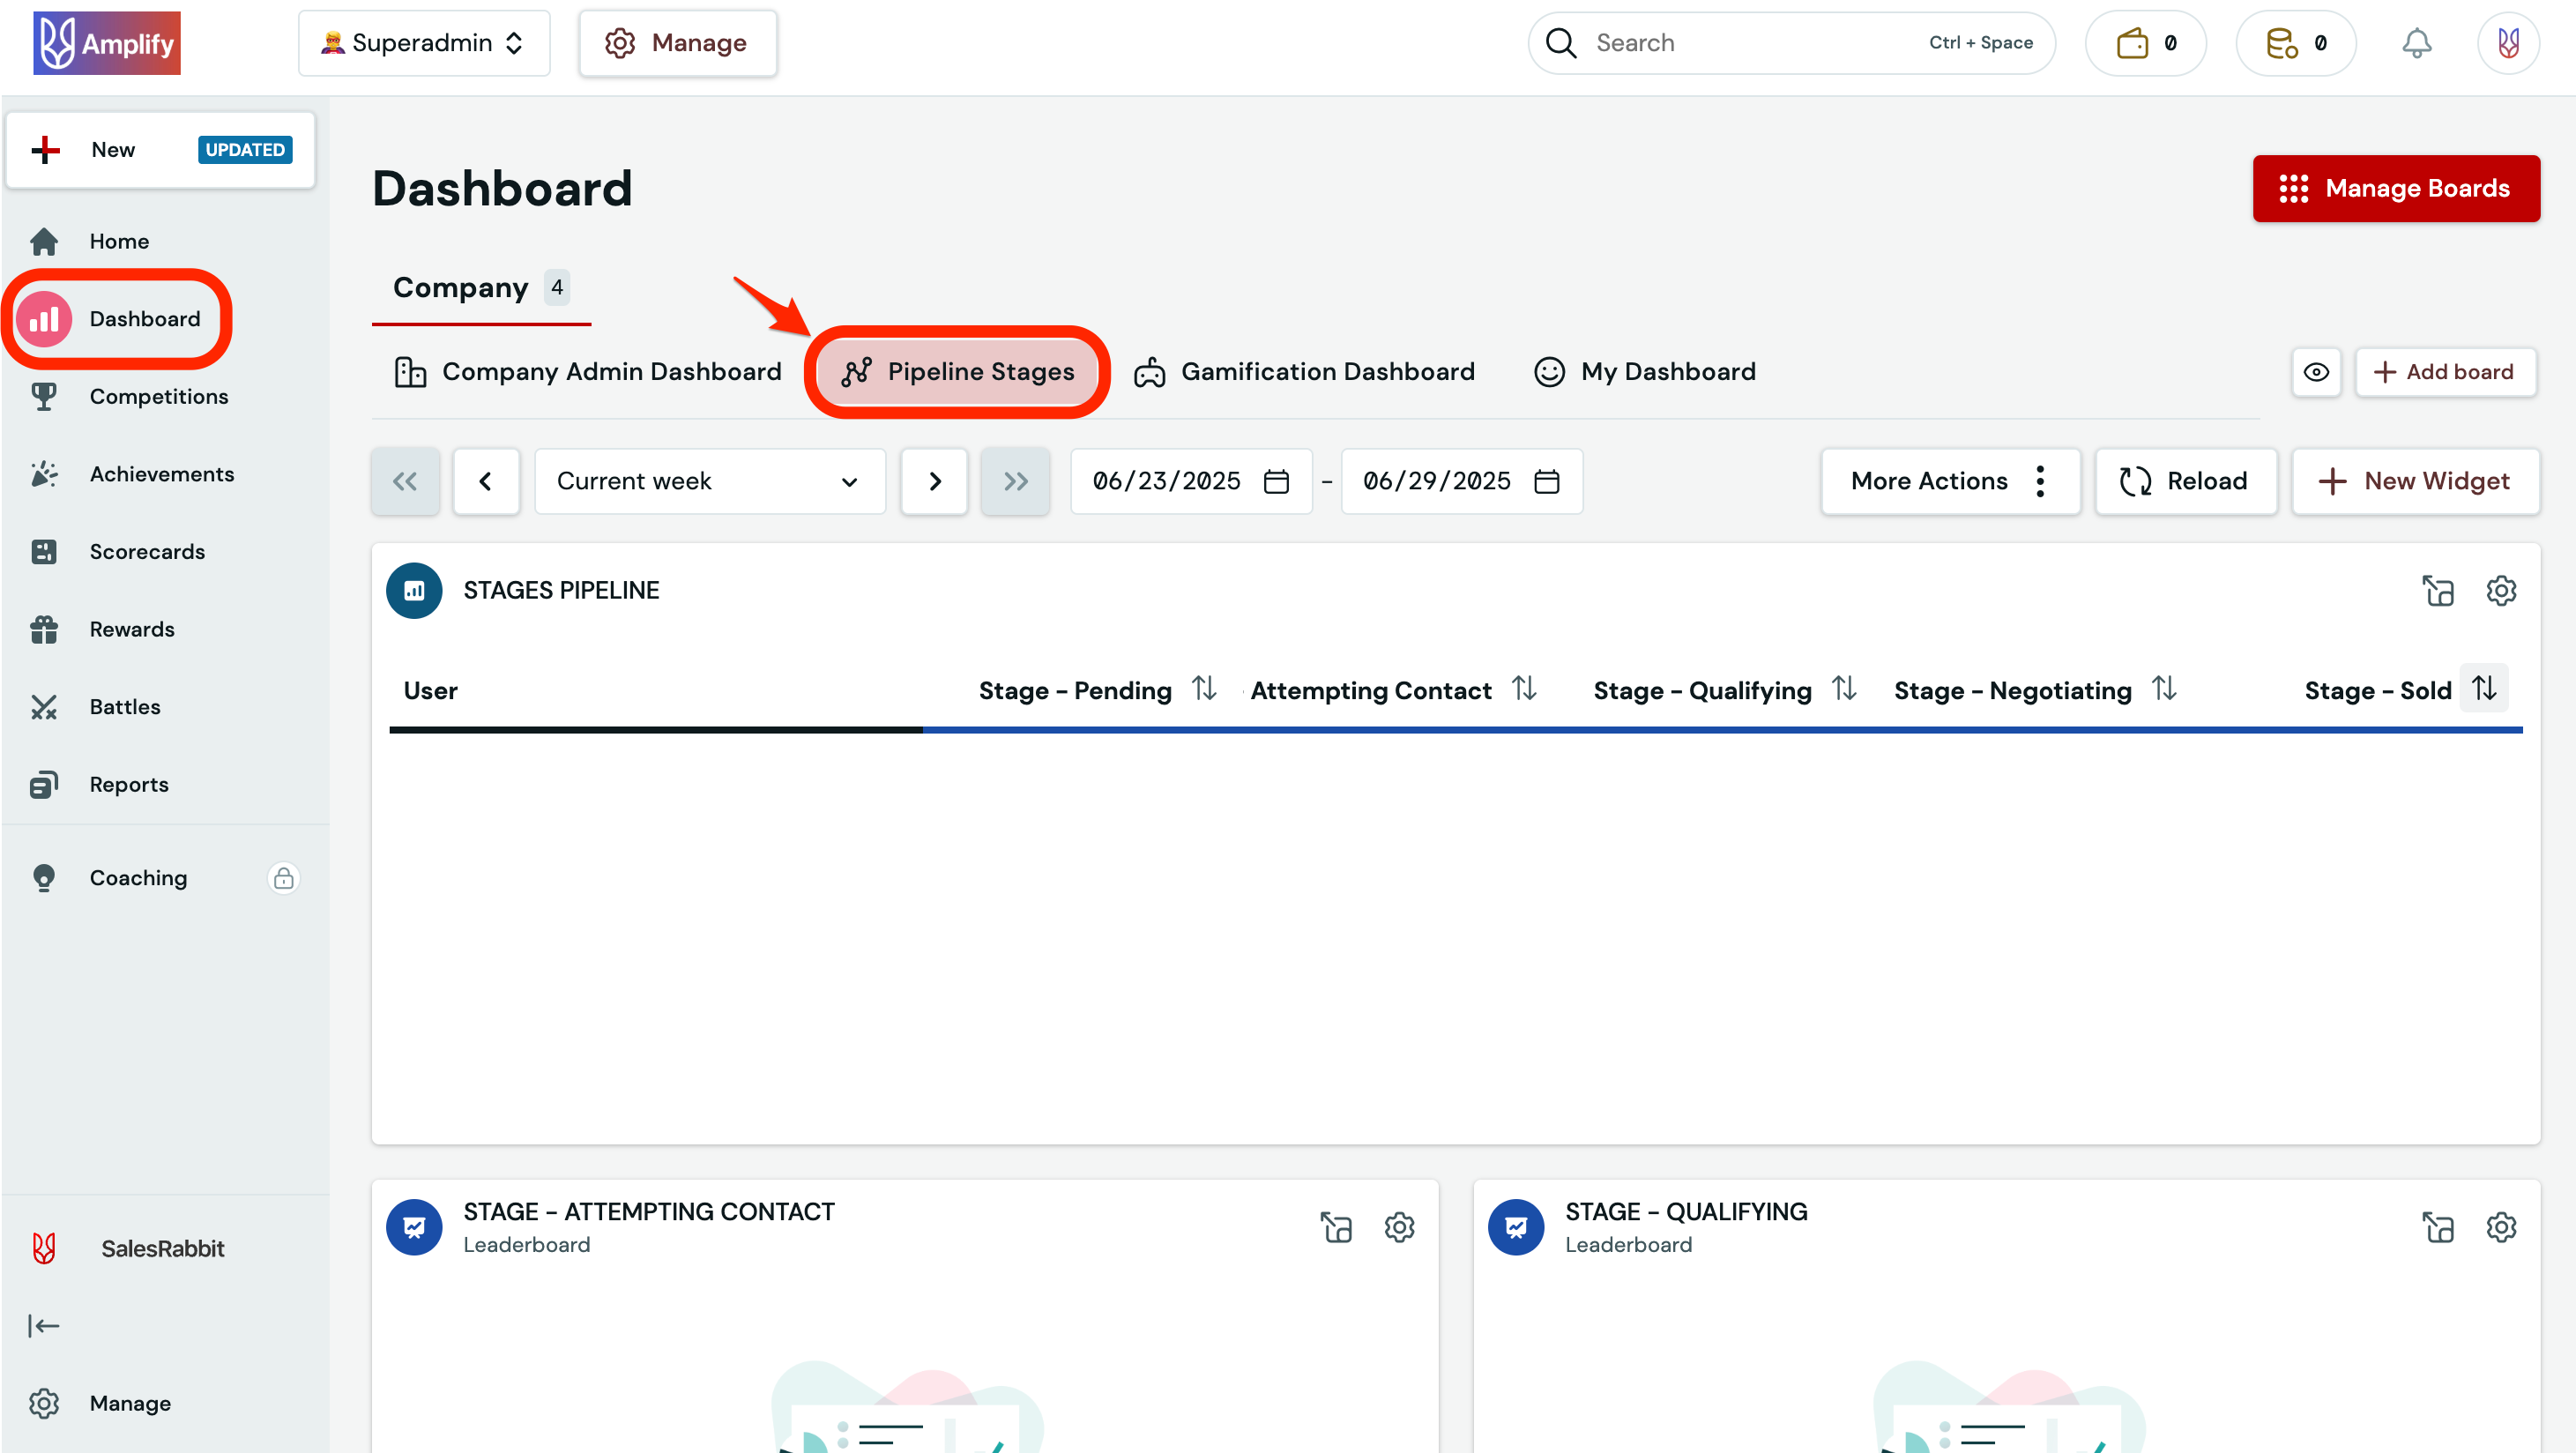Click the wallet balance icon
This screenshot has width=2576, height=1453.
[2132, 43]
